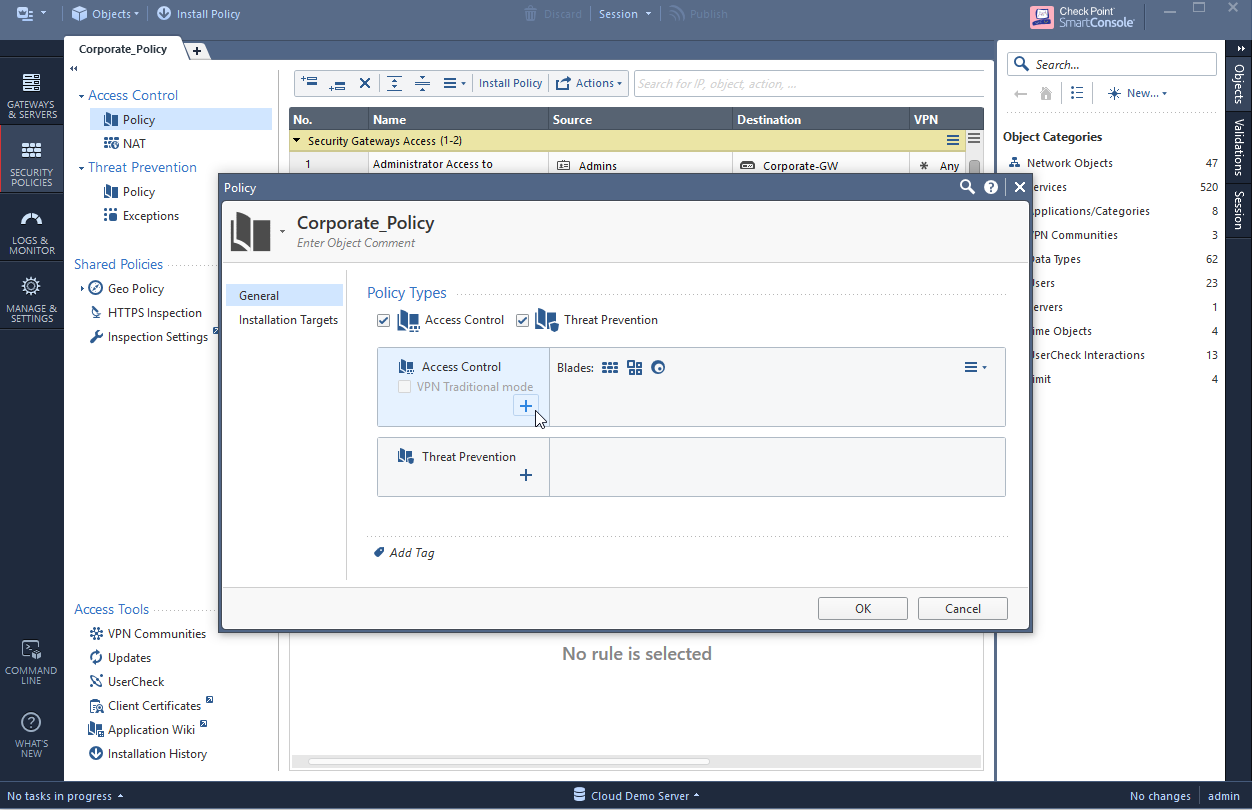Click the round Content Awareness blade icon
1252x810 pixels.
658,368
